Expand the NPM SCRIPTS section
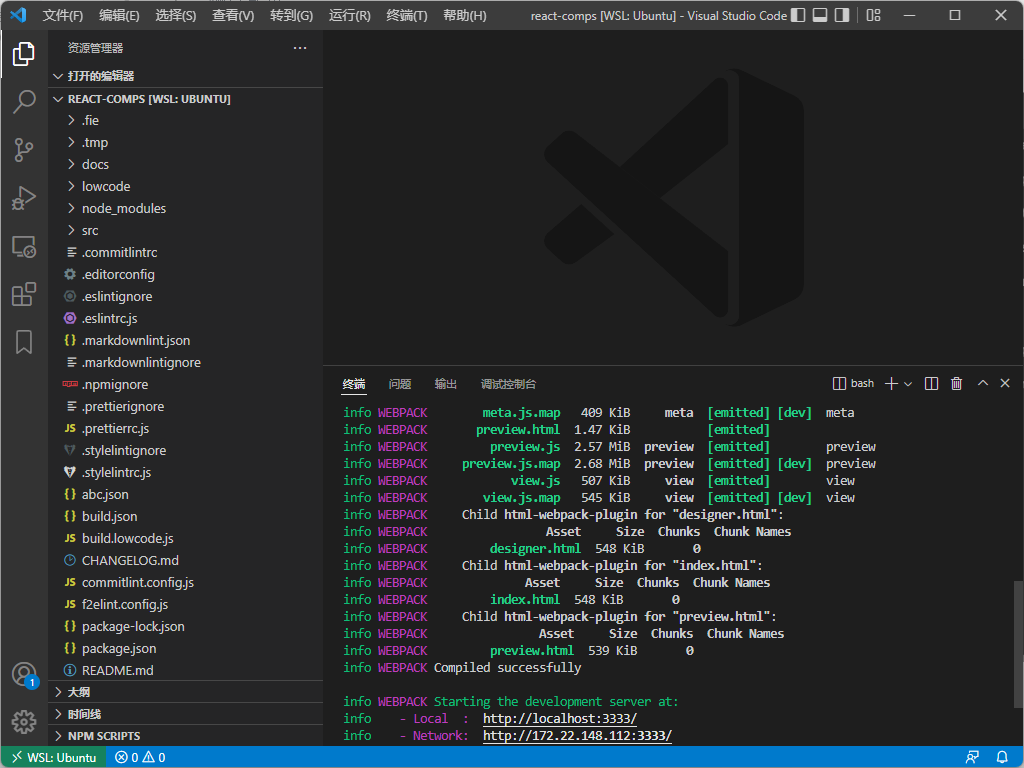 [x=185, y=736]
